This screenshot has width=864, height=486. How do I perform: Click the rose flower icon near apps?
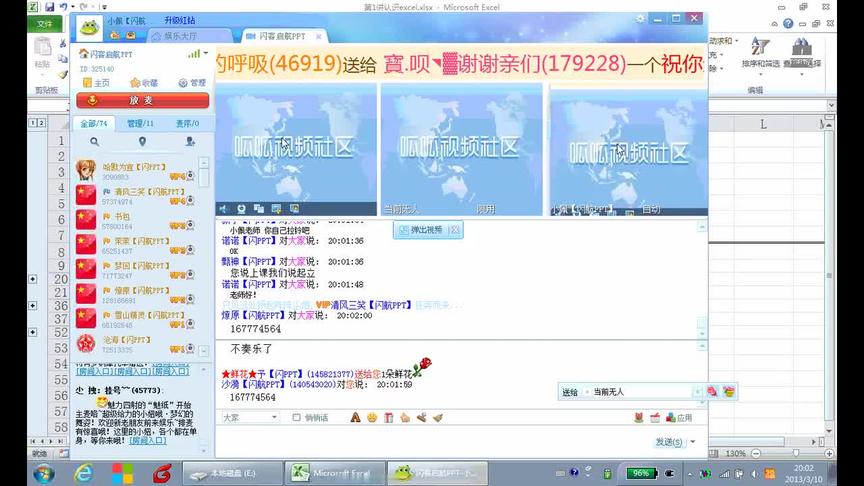pyautogui.click(x=639, y=418)
